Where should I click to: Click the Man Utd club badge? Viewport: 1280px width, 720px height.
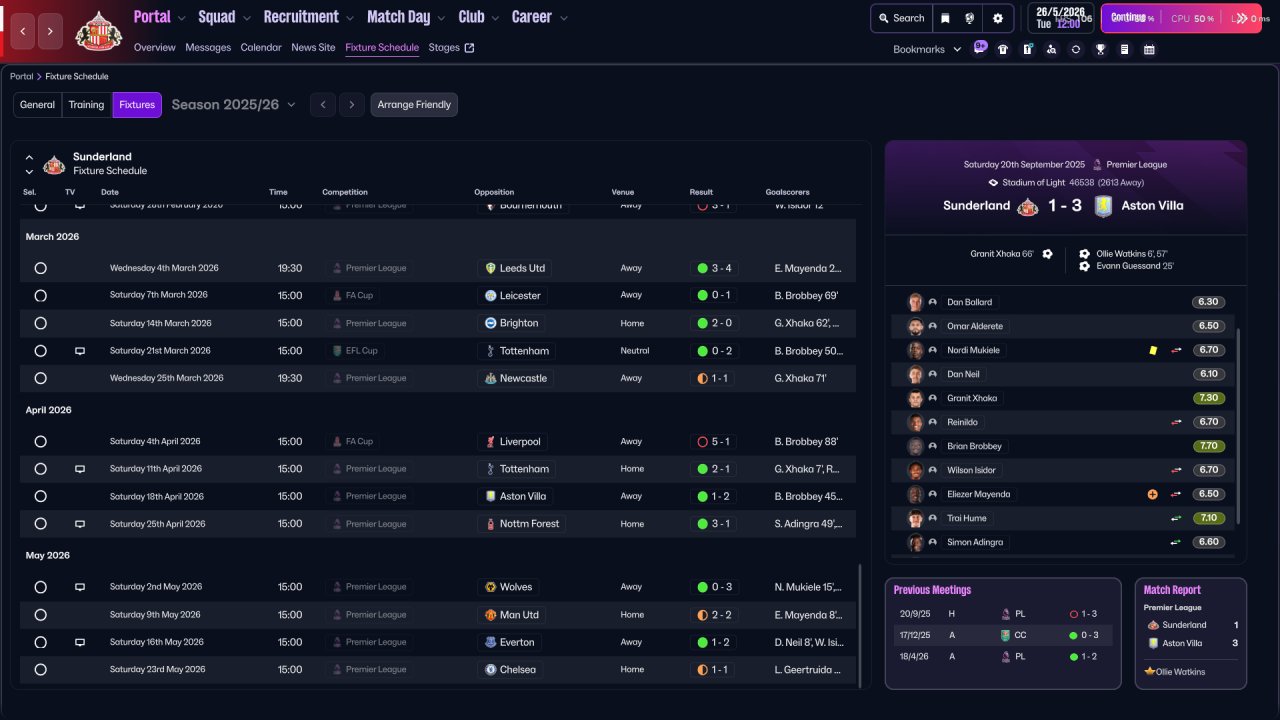coord(490,615)
